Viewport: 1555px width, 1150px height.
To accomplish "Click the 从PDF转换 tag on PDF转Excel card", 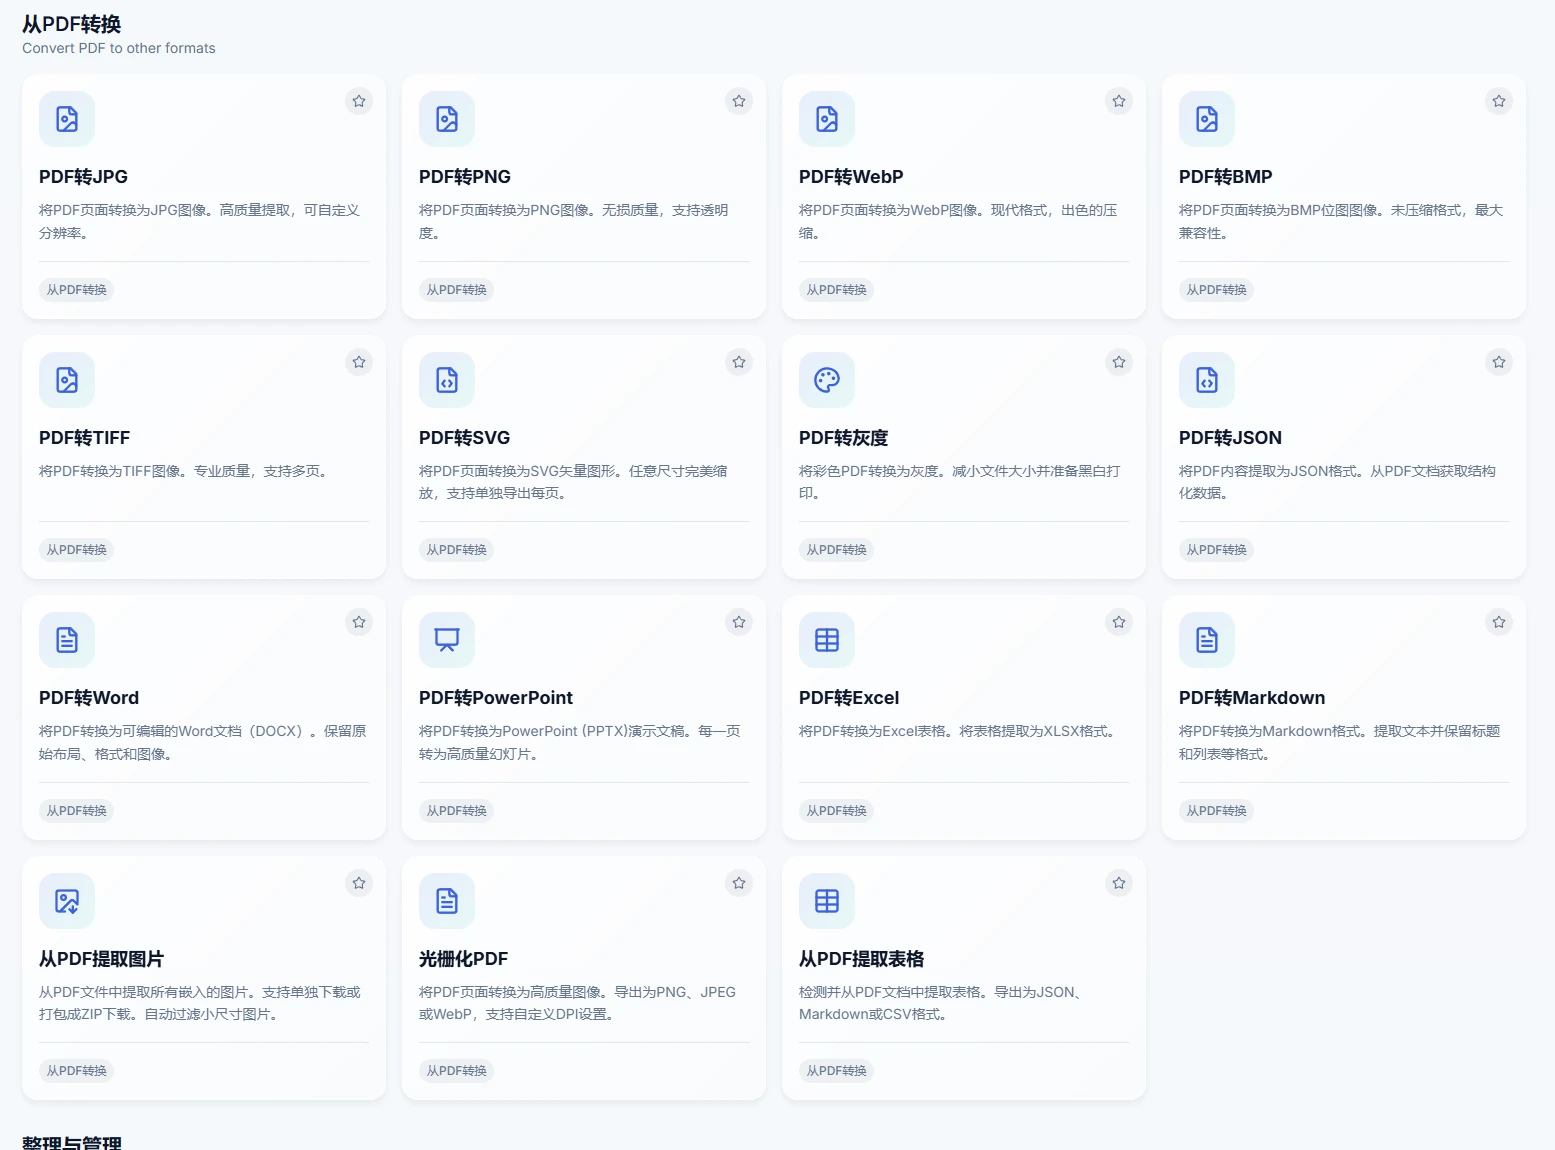I will coord(837,811).
